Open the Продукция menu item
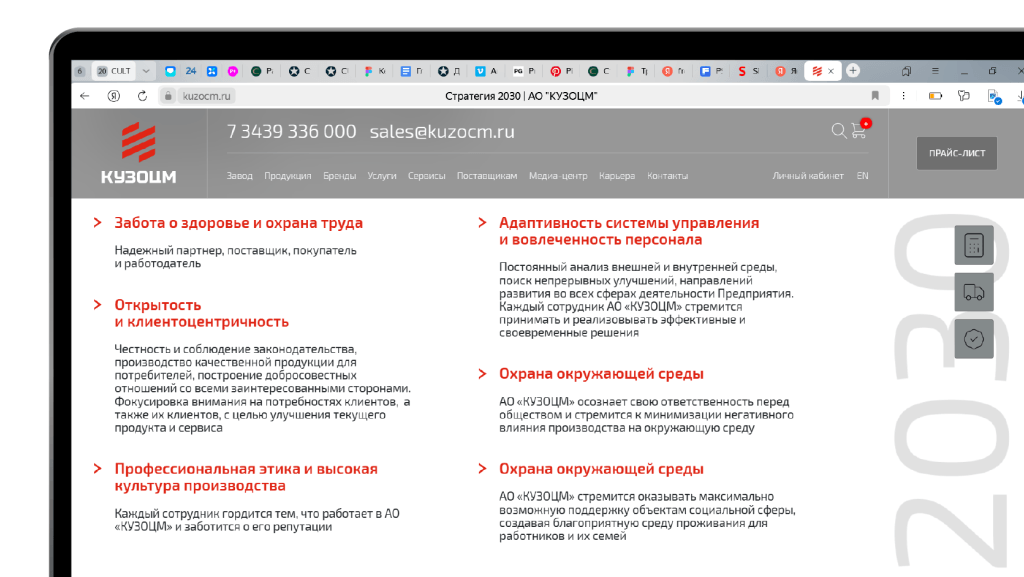 [287, 176]
